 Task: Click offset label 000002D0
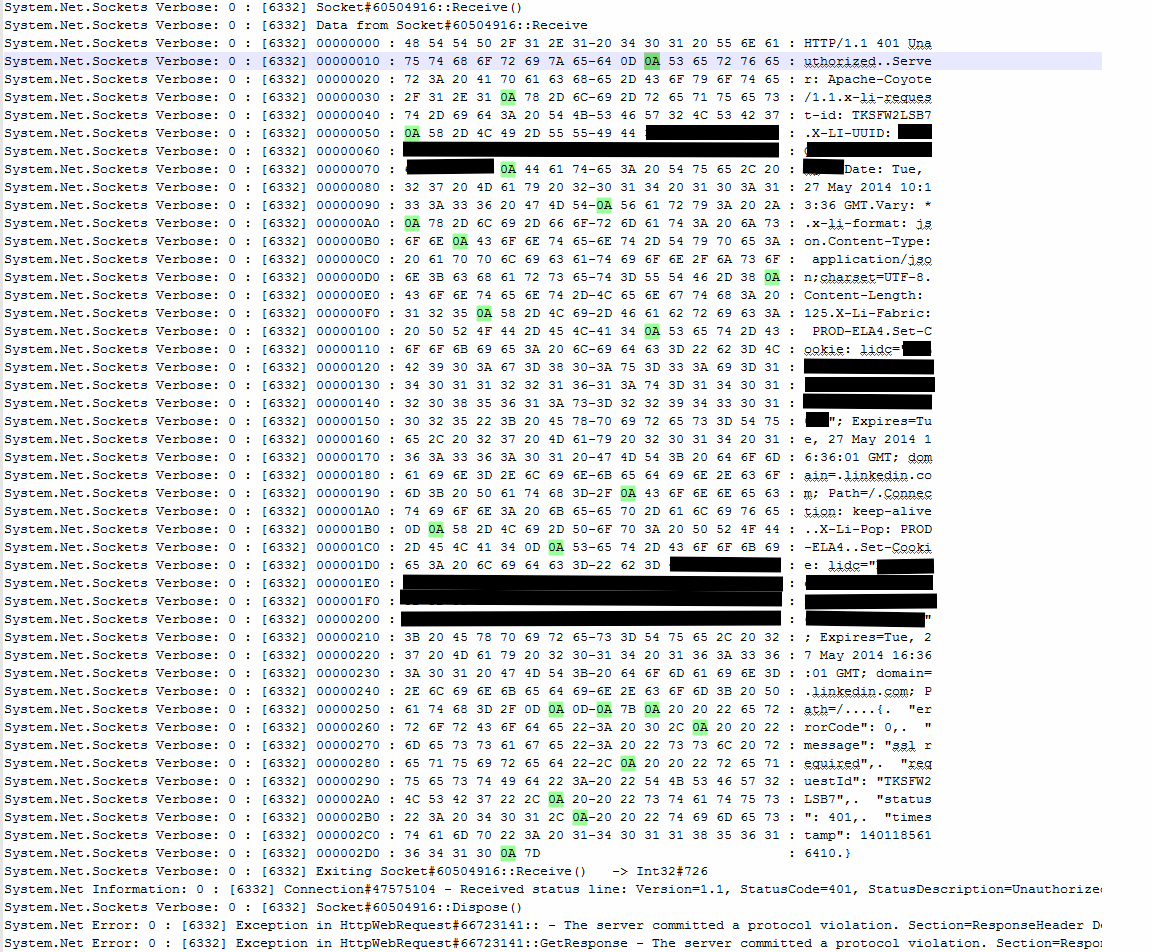[x=348, y=853]
